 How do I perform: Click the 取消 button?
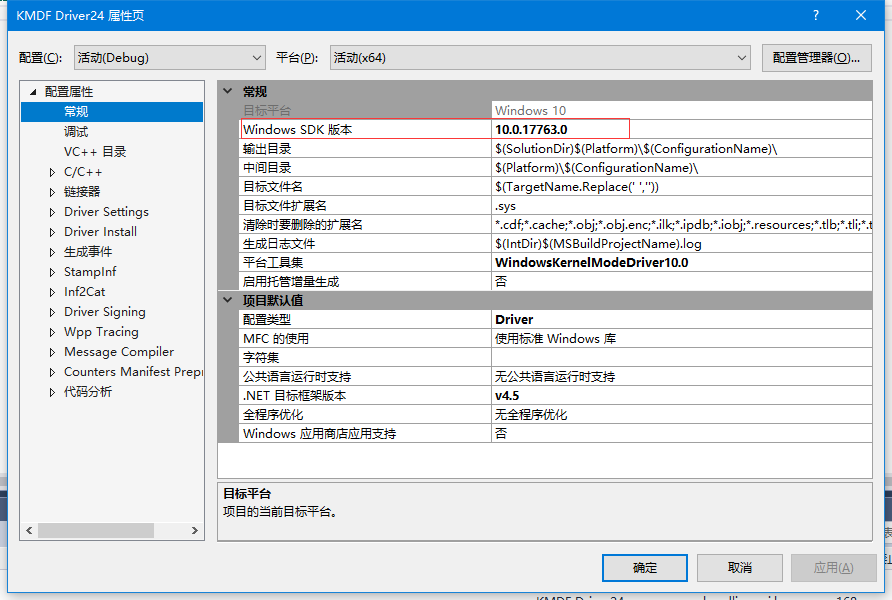739,567
